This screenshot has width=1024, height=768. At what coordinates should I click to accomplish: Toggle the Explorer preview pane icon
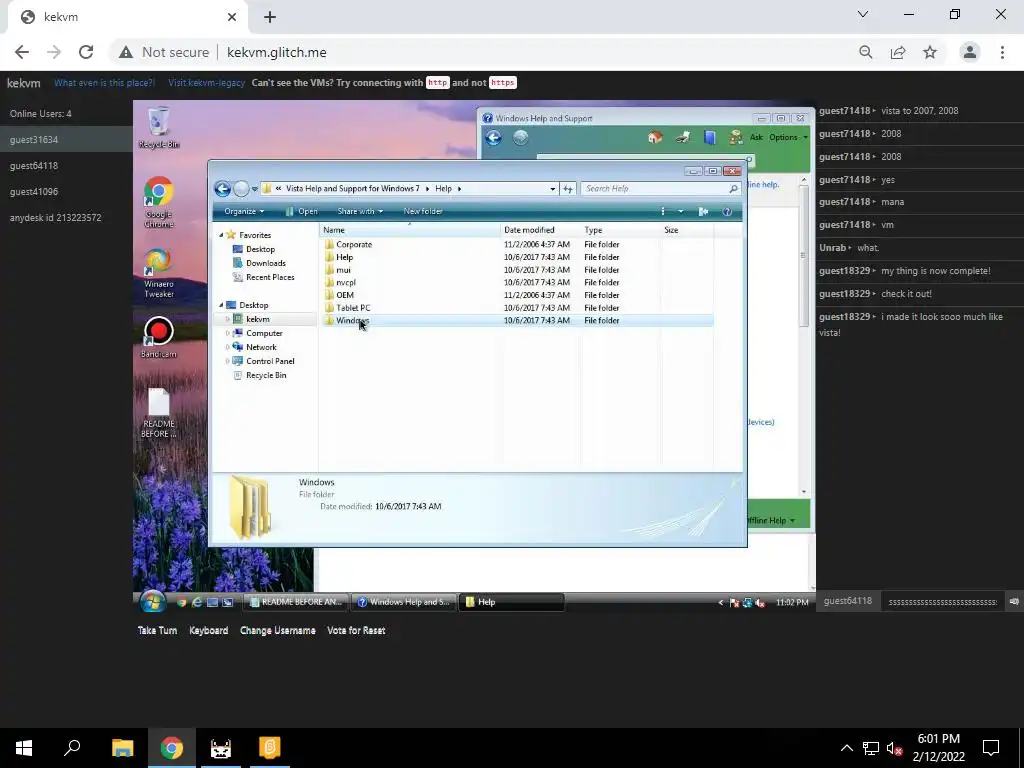703,212
